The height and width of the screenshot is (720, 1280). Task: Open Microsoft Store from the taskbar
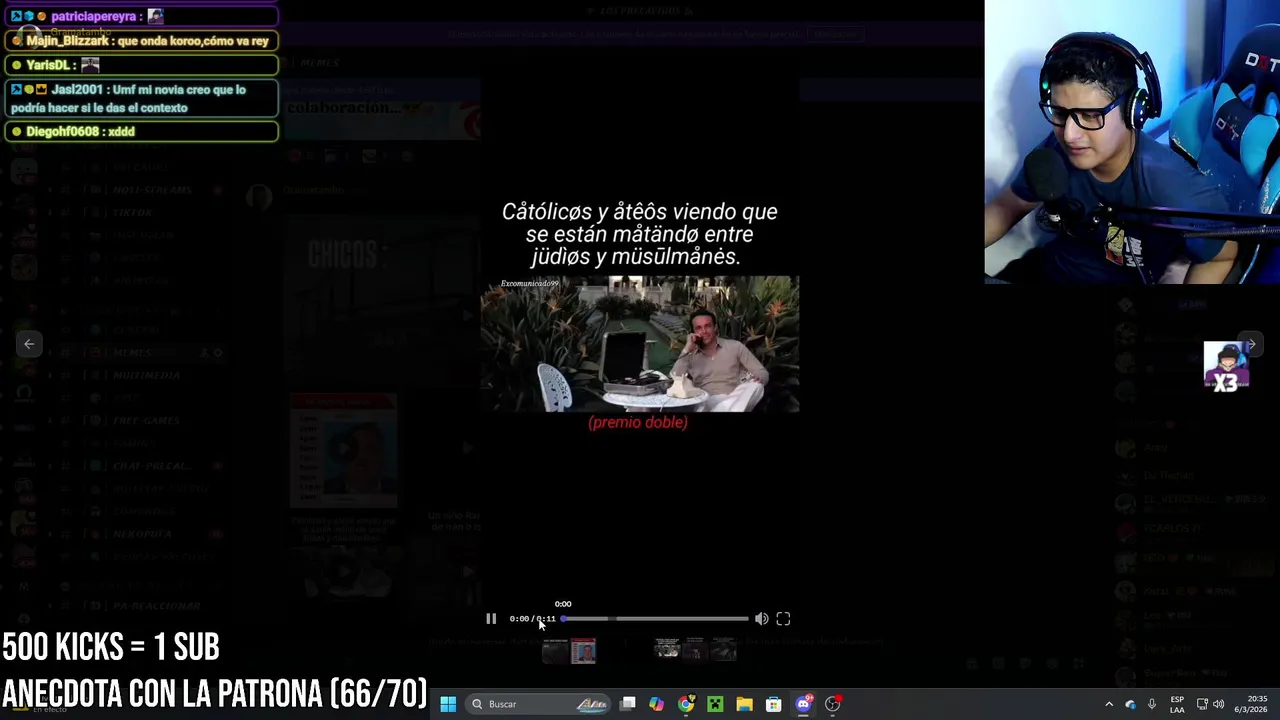(773, 704)
